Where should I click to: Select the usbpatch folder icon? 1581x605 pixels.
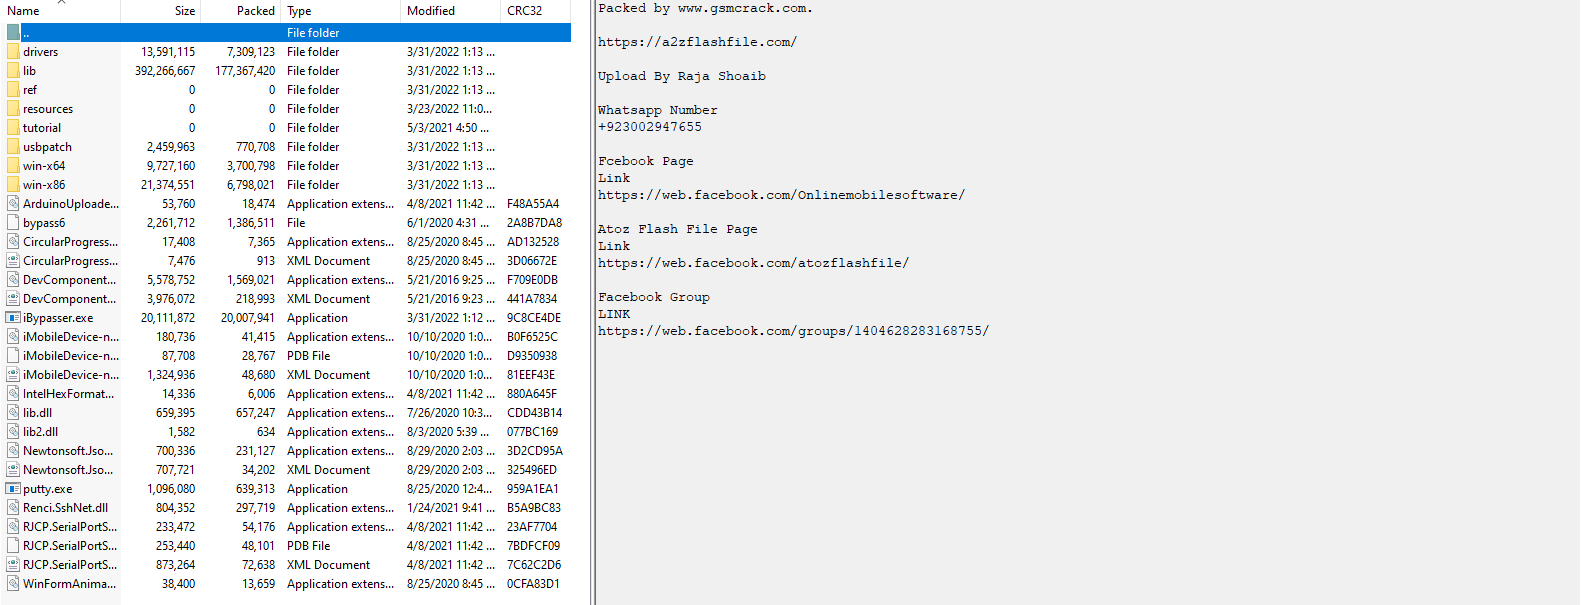click(x=13, y=147)
